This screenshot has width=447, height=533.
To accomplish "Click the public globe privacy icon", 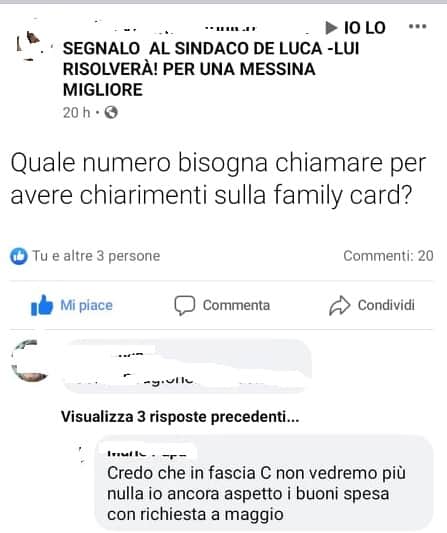I will [x=111, y=112].
